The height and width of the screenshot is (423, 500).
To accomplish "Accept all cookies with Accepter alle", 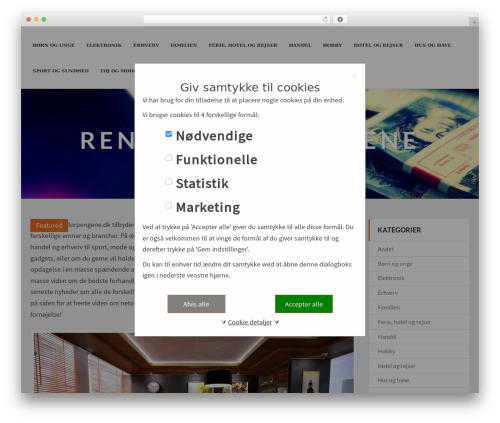I will click(x=304, y=304).
